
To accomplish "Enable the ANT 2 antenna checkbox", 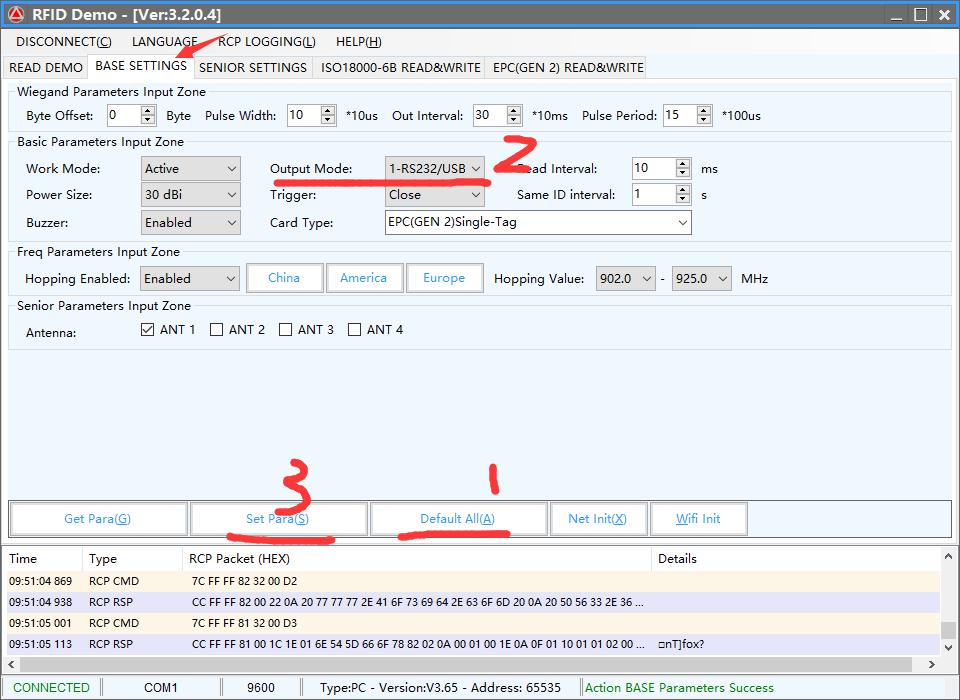I will coord(217,330).
